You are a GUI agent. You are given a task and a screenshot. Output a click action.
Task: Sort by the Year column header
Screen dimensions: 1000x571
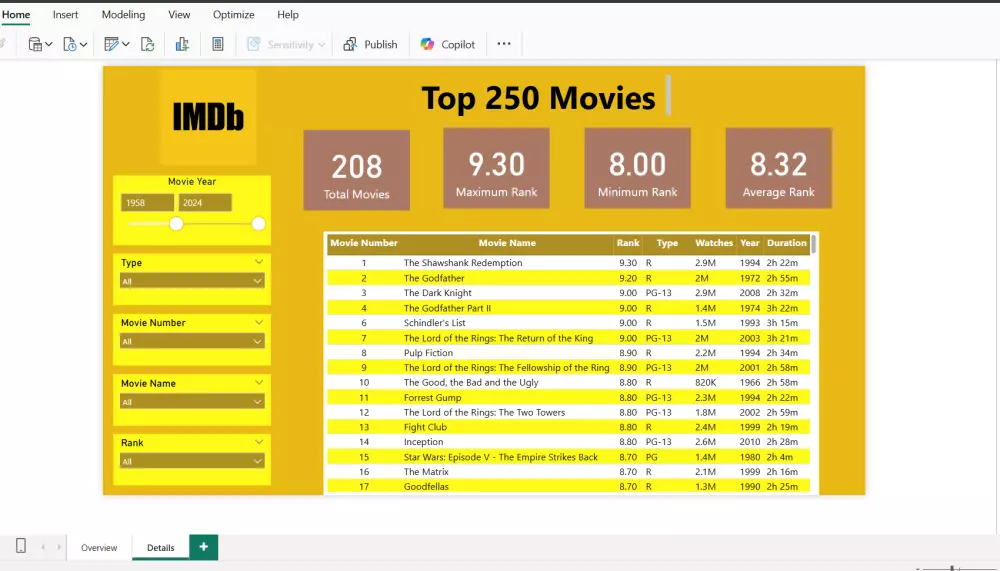coord(749,243)
